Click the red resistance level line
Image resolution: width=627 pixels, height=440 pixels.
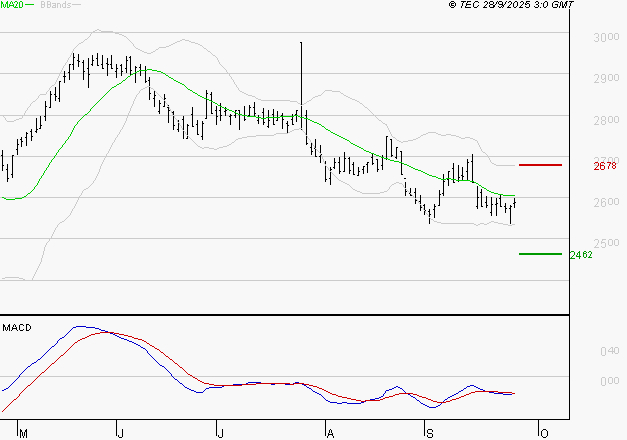pos(540,165)
